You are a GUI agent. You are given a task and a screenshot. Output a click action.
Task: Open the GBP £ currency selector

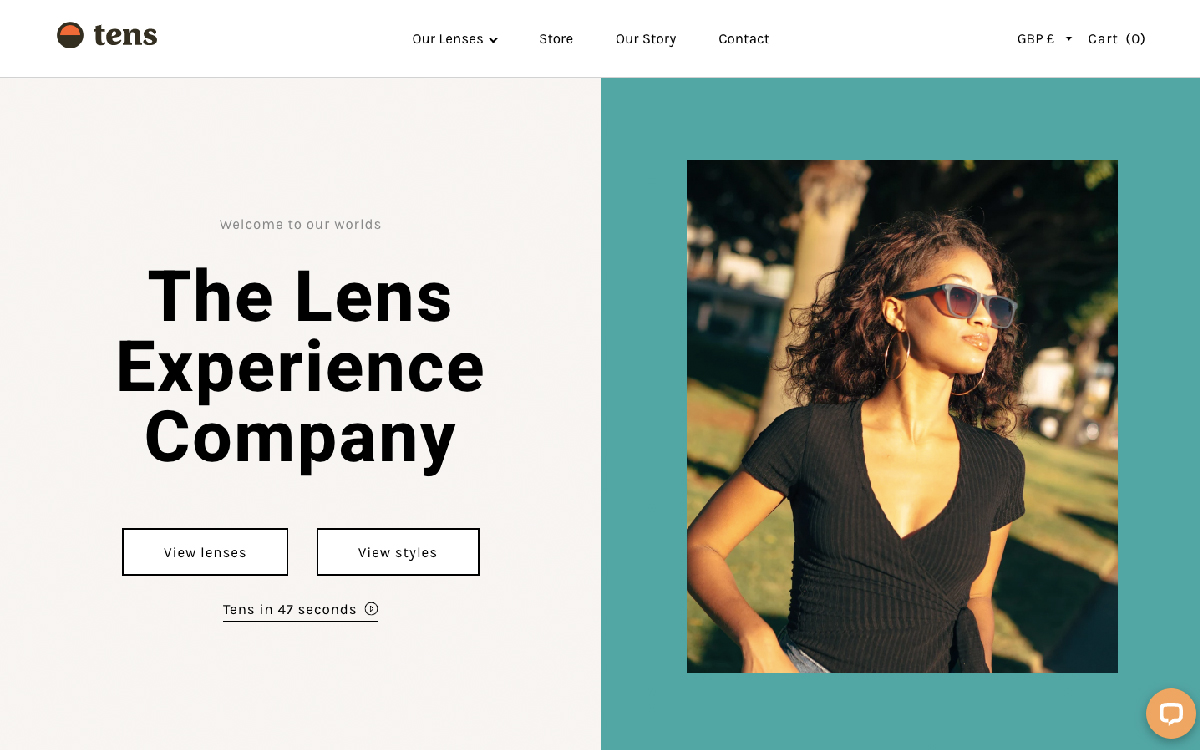tap(1044, 39)
